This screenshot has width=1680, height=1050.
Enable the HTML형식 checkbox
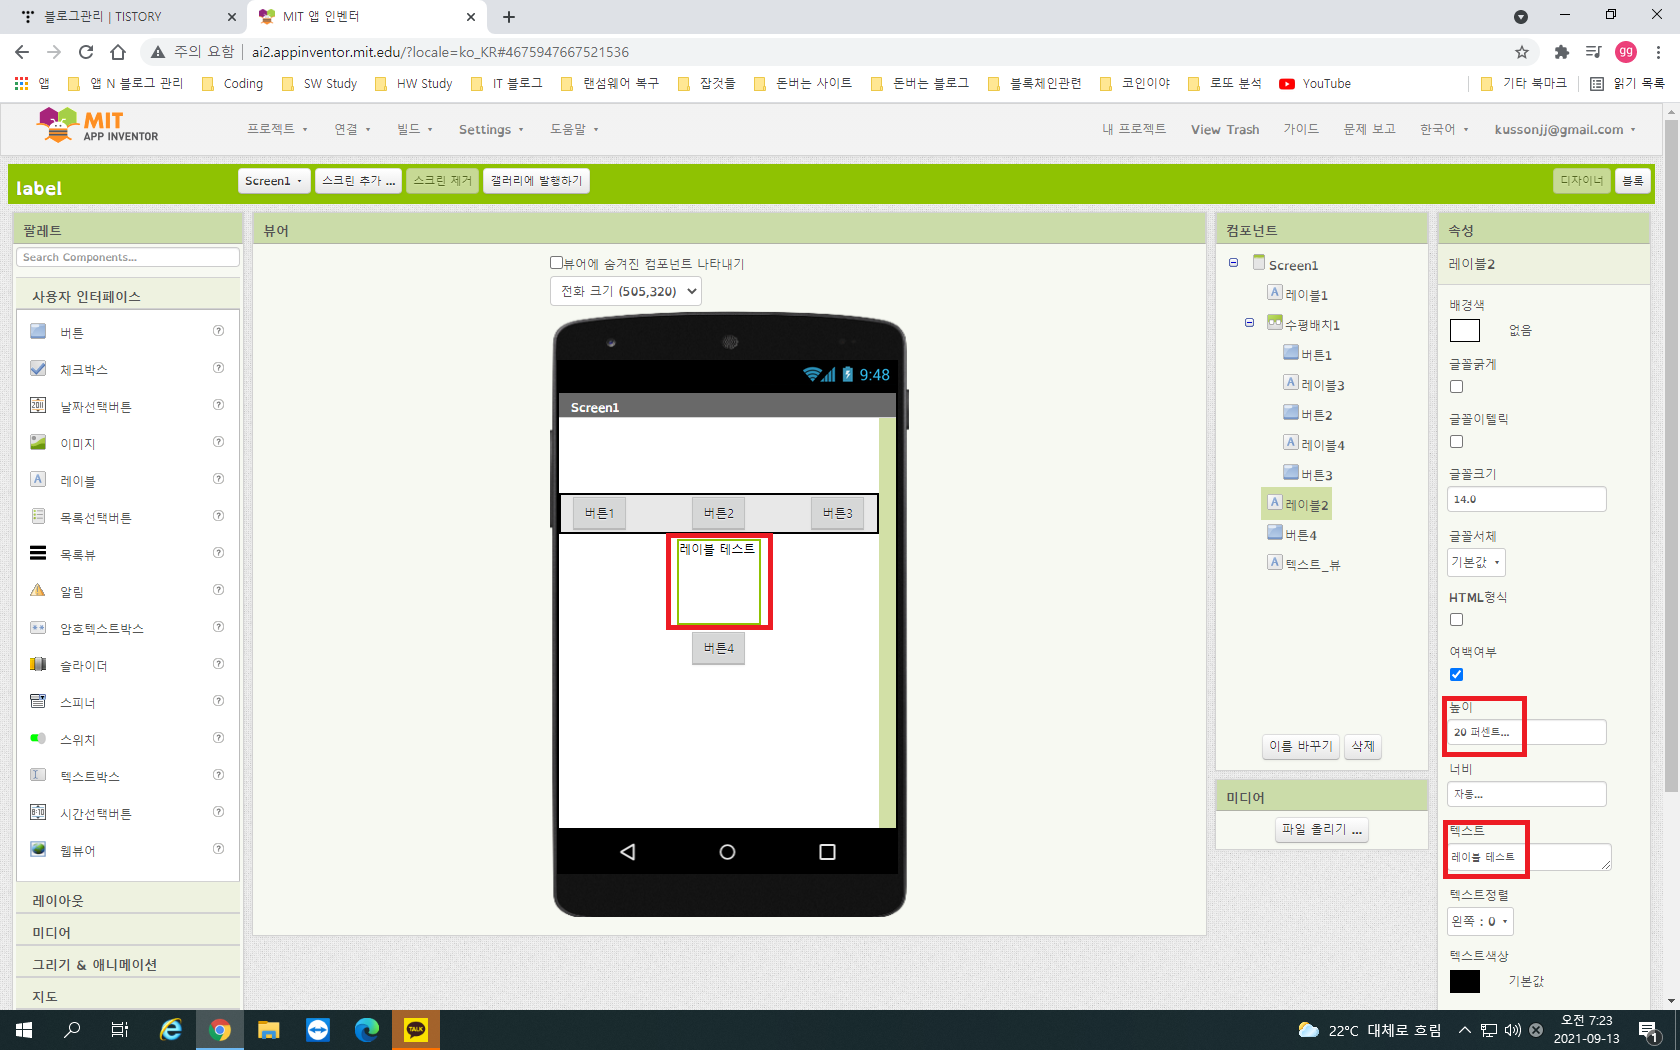(1456, 620)
